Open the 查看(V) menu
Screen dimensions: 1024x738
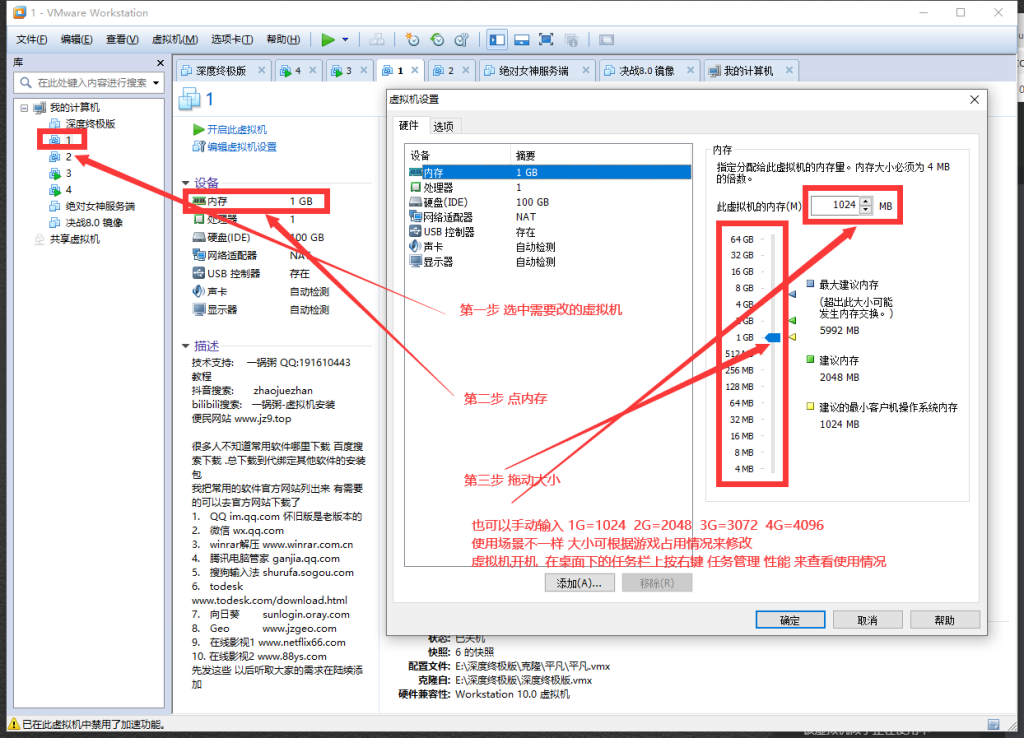click(x=122, y=39)
